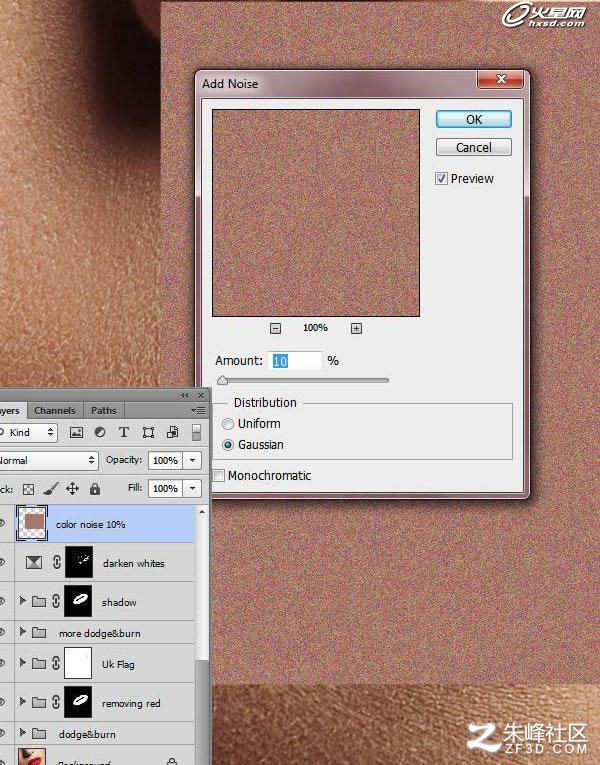
Task: Click darken whites adjustment layer icon
Action: coord(34,563)
